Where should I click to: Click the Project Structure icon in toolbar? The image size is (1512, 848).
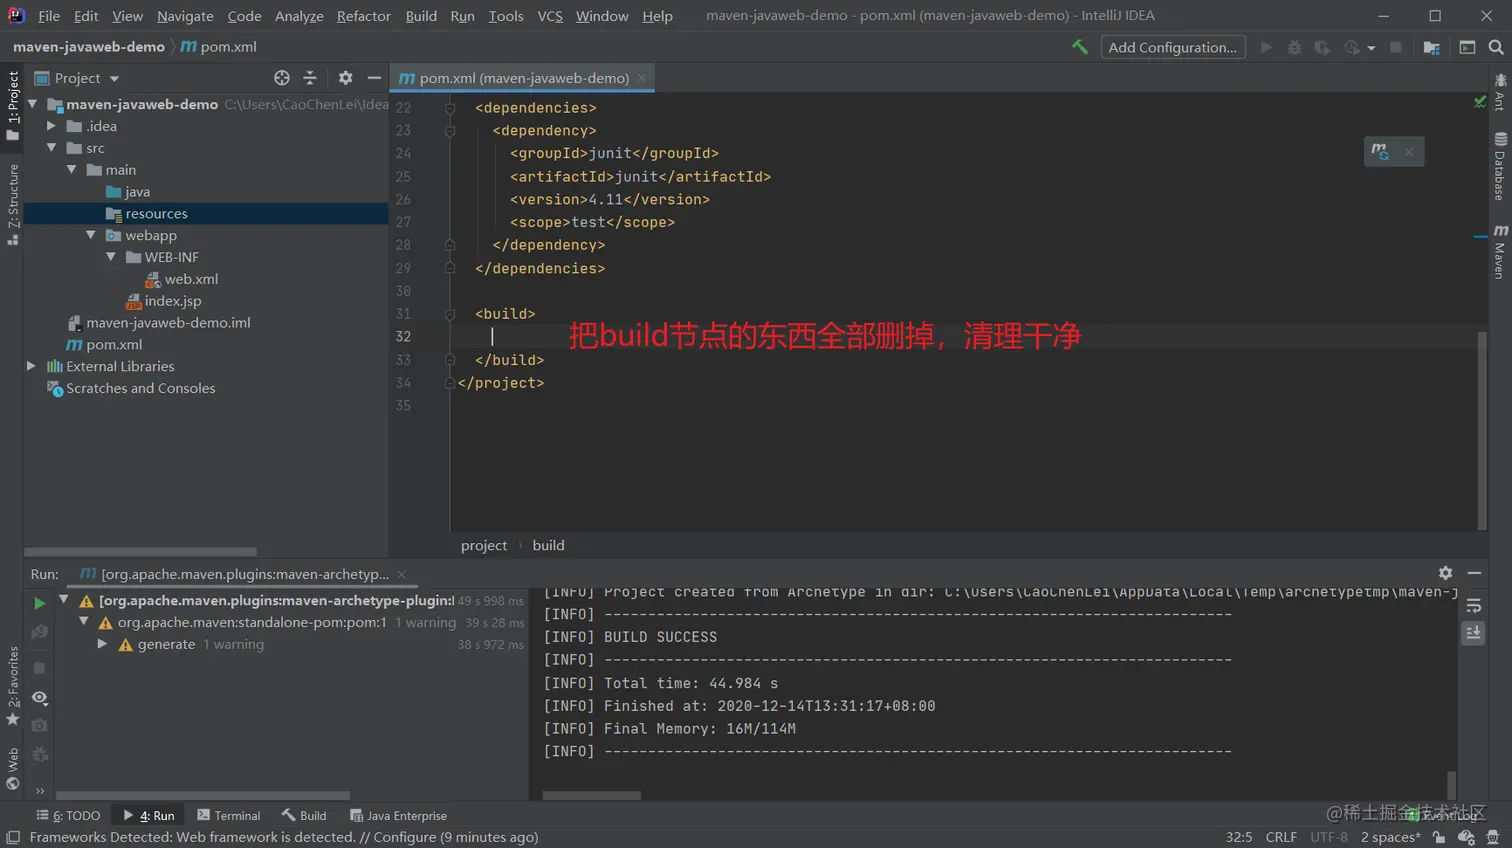(1432, 47)
